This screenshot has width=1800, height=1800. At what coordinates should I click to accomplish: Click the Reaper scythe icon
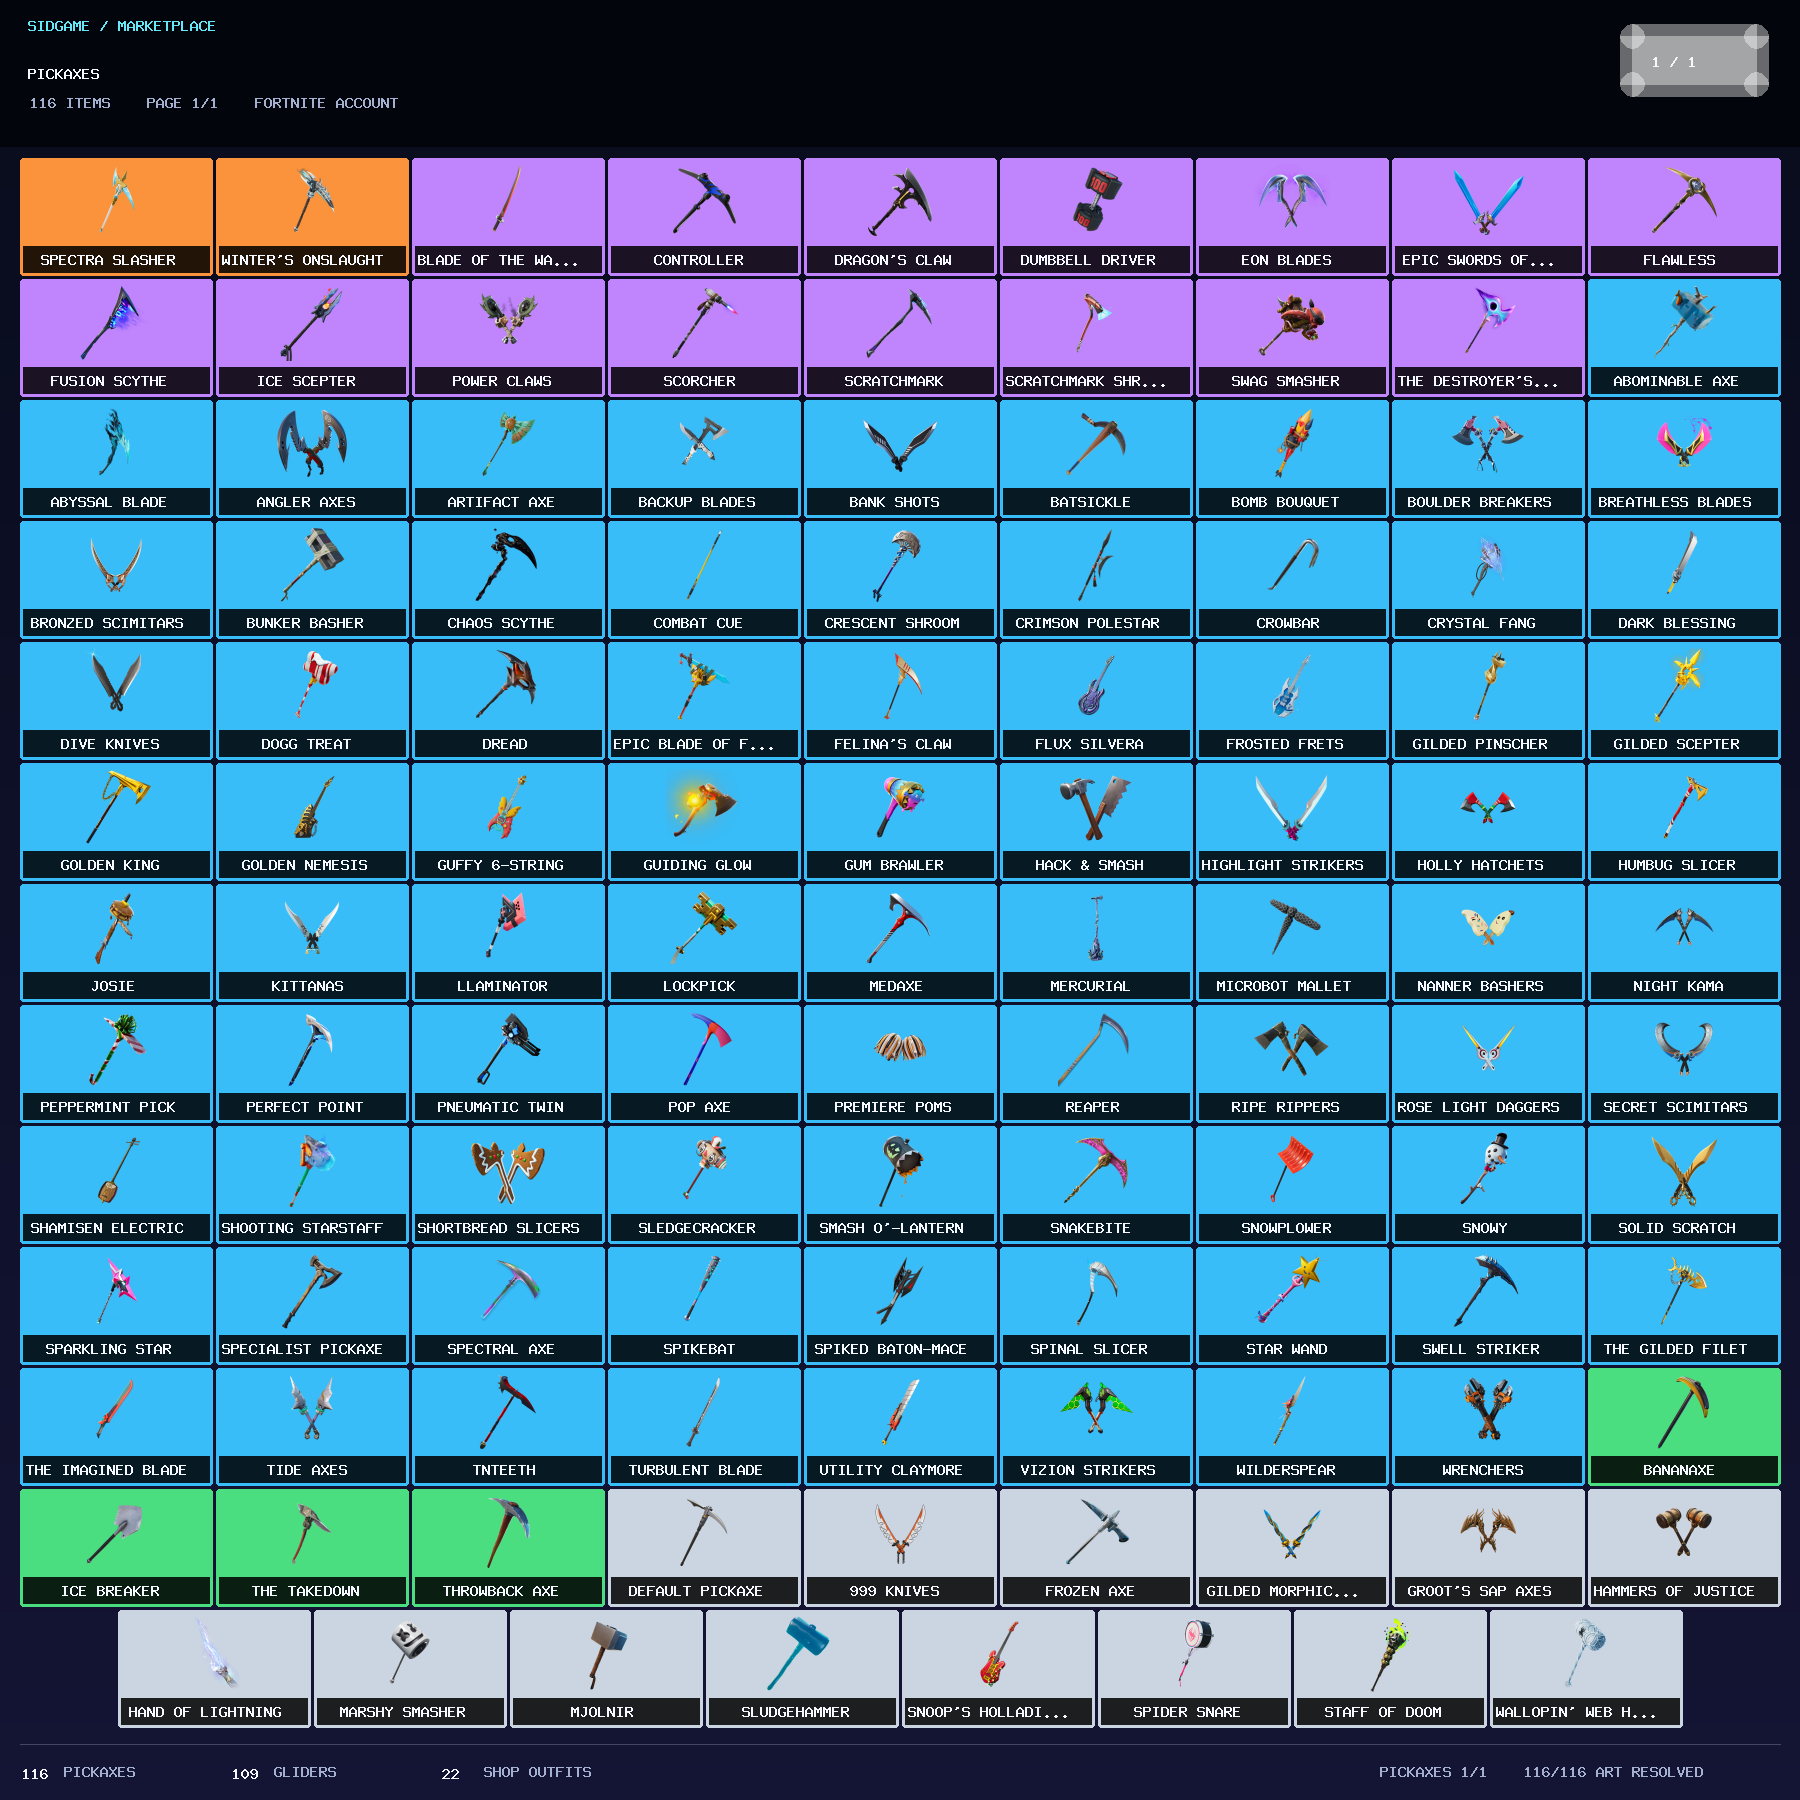click(1096, 1048)
